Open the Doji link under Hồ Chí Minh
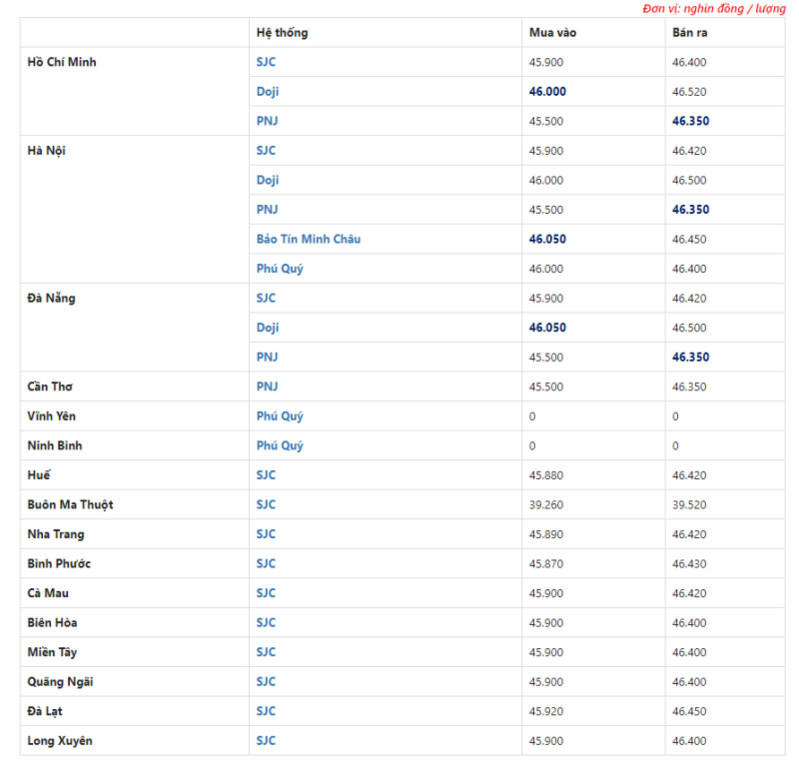 (x=268, y=92)
